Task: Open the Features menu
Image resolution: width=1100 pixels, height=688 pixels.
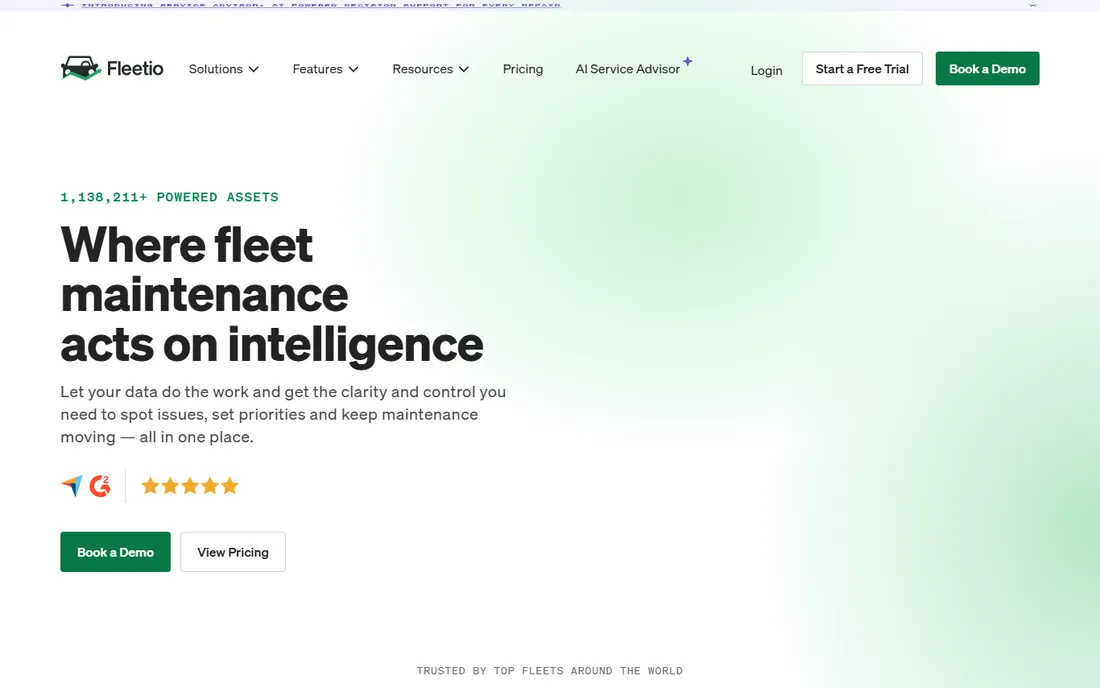Action: (x=326, y=69)
